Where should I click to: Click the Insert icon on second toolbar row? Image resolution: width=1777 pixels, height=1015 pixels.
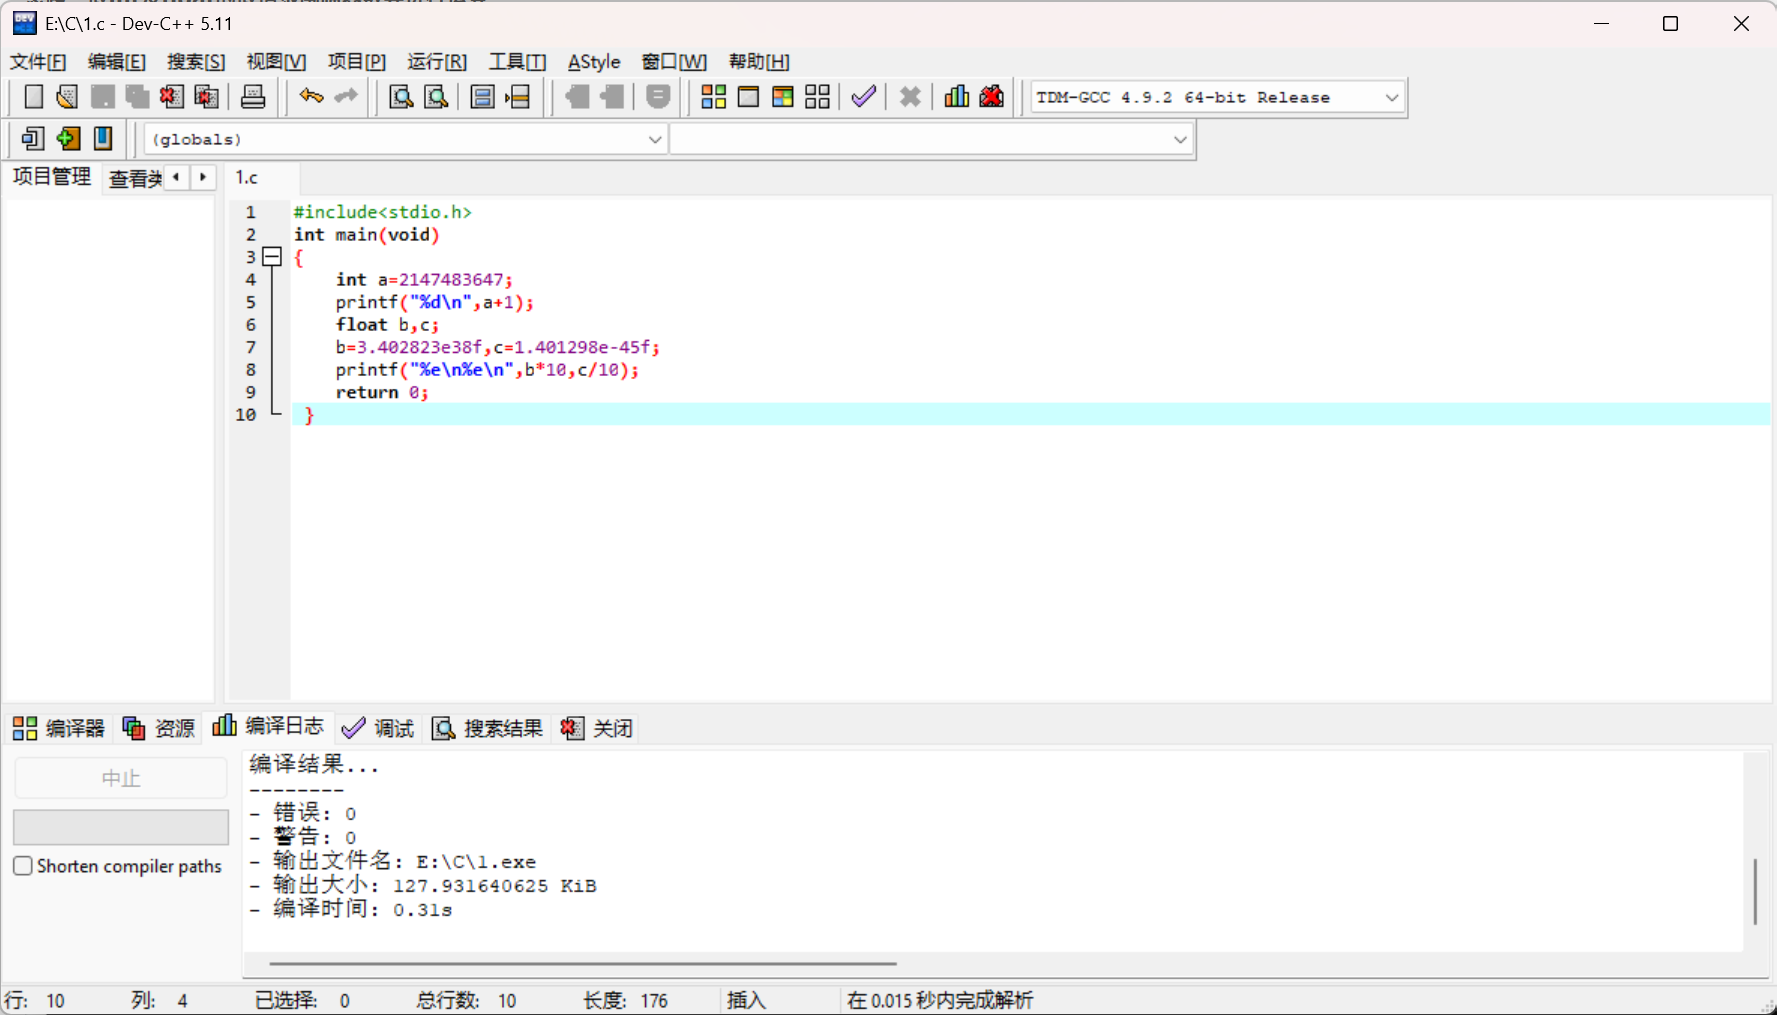tap(32, 138)
